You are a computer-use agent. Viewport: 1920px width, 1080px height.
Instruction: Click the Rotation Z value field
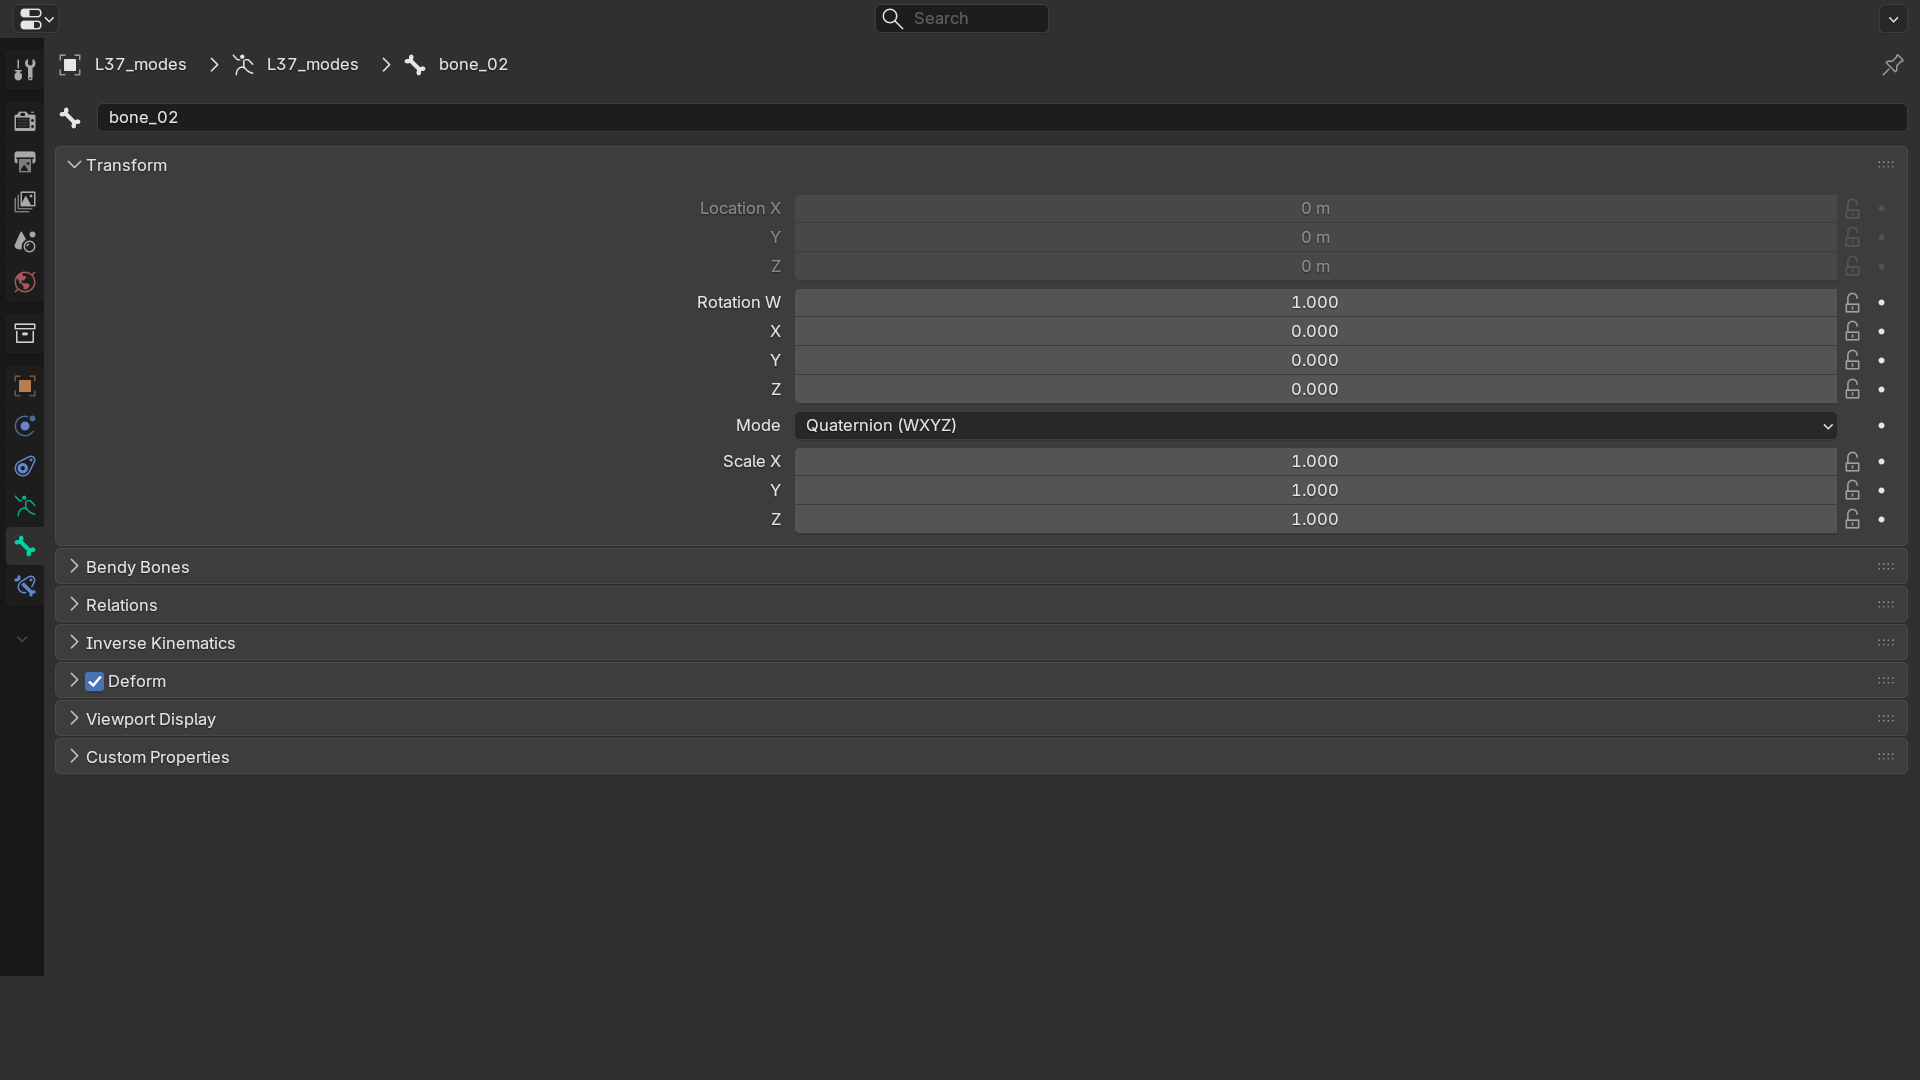click(1315, 389)
